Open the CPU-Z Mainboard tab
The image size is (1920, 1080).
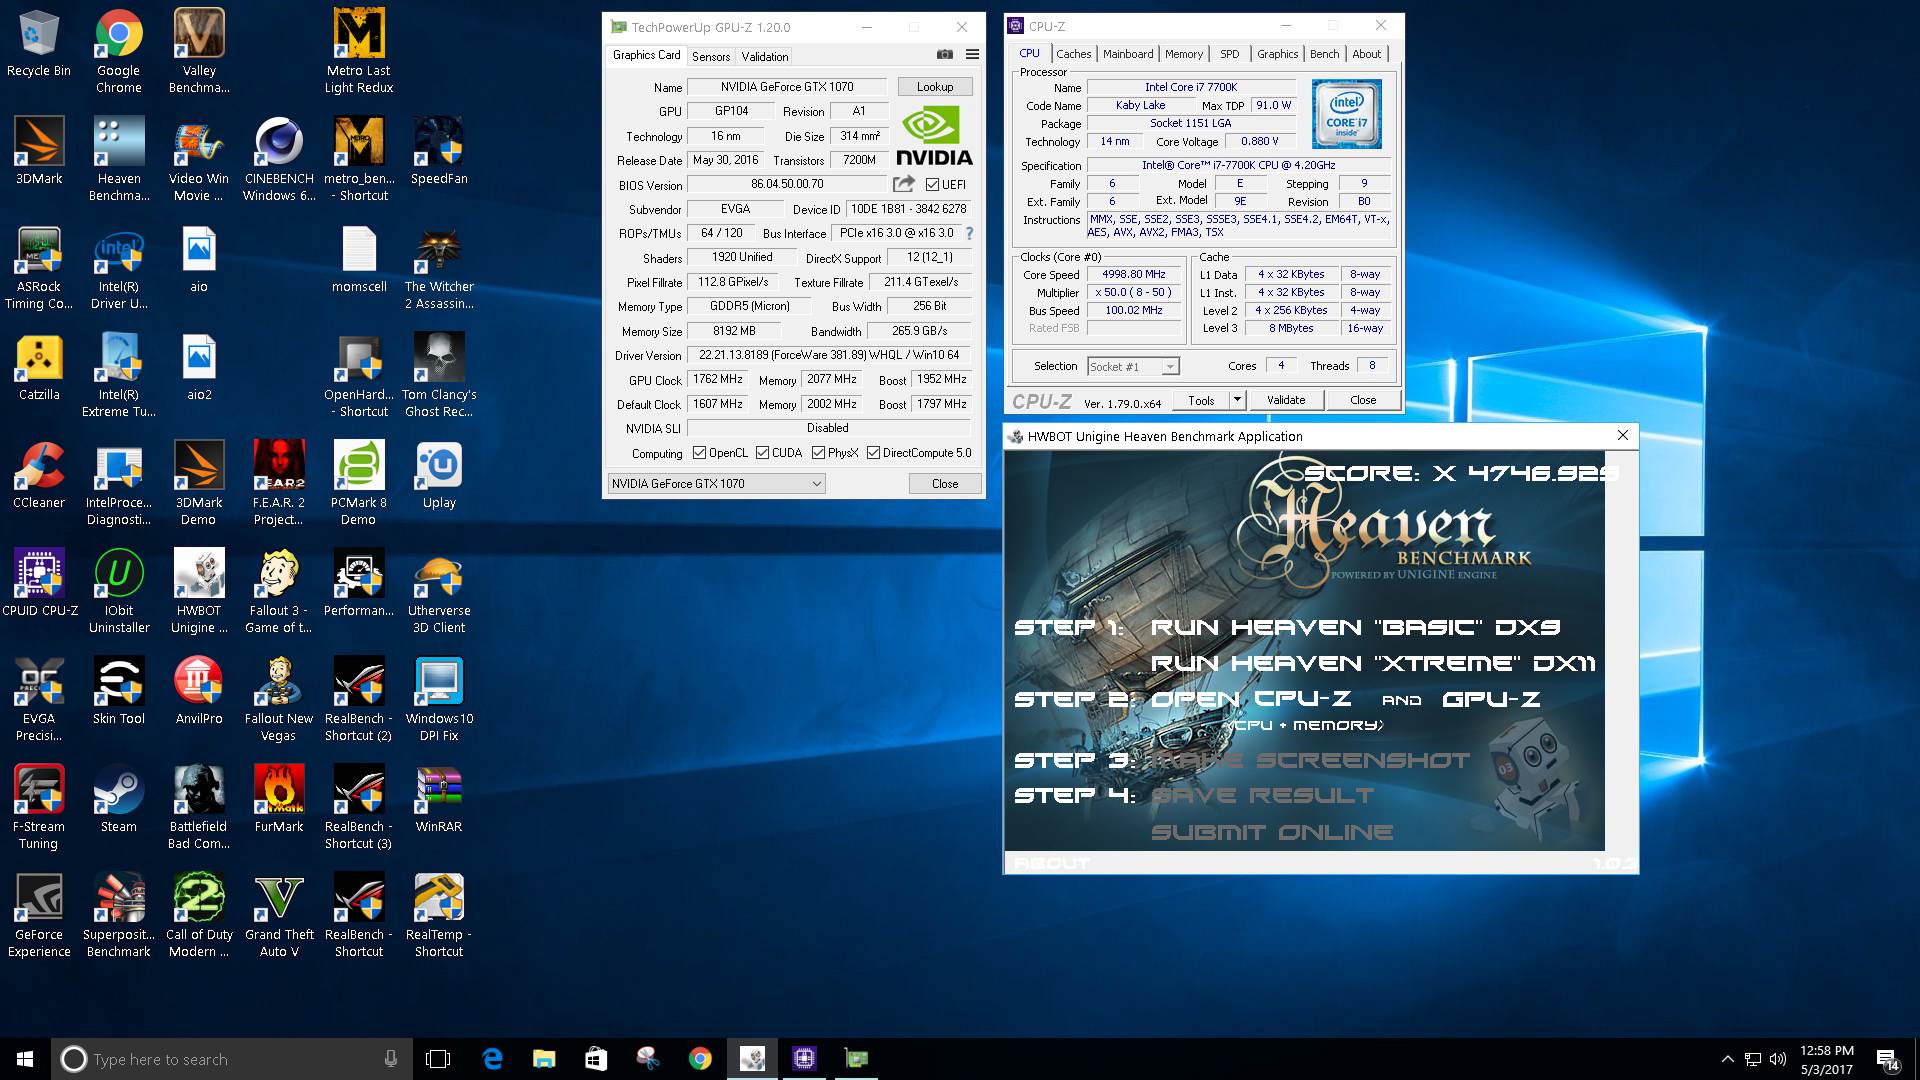coord(1128,54)
